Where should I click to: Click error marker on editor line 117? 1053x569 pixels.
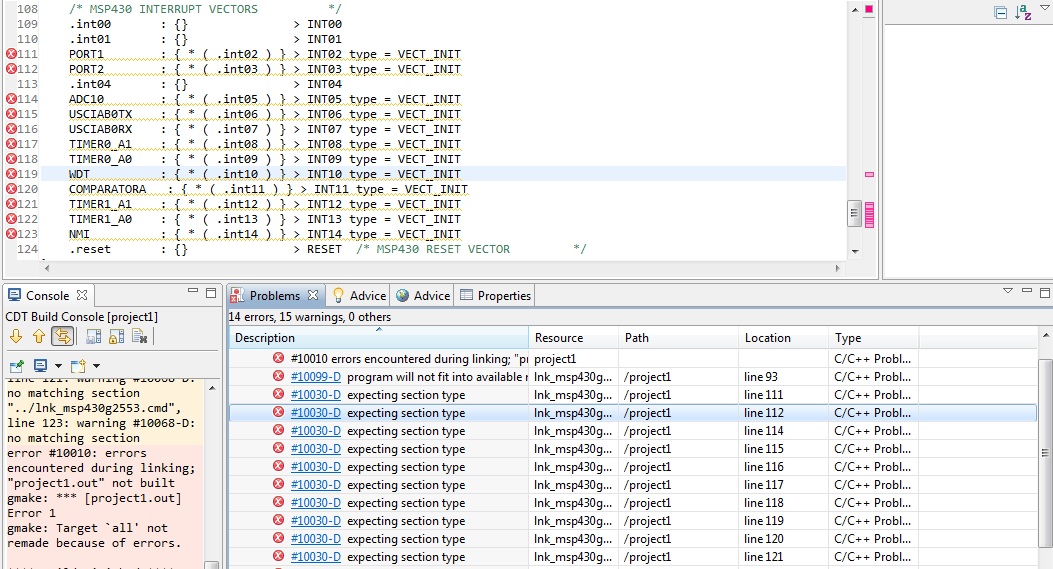click(11, 144)
